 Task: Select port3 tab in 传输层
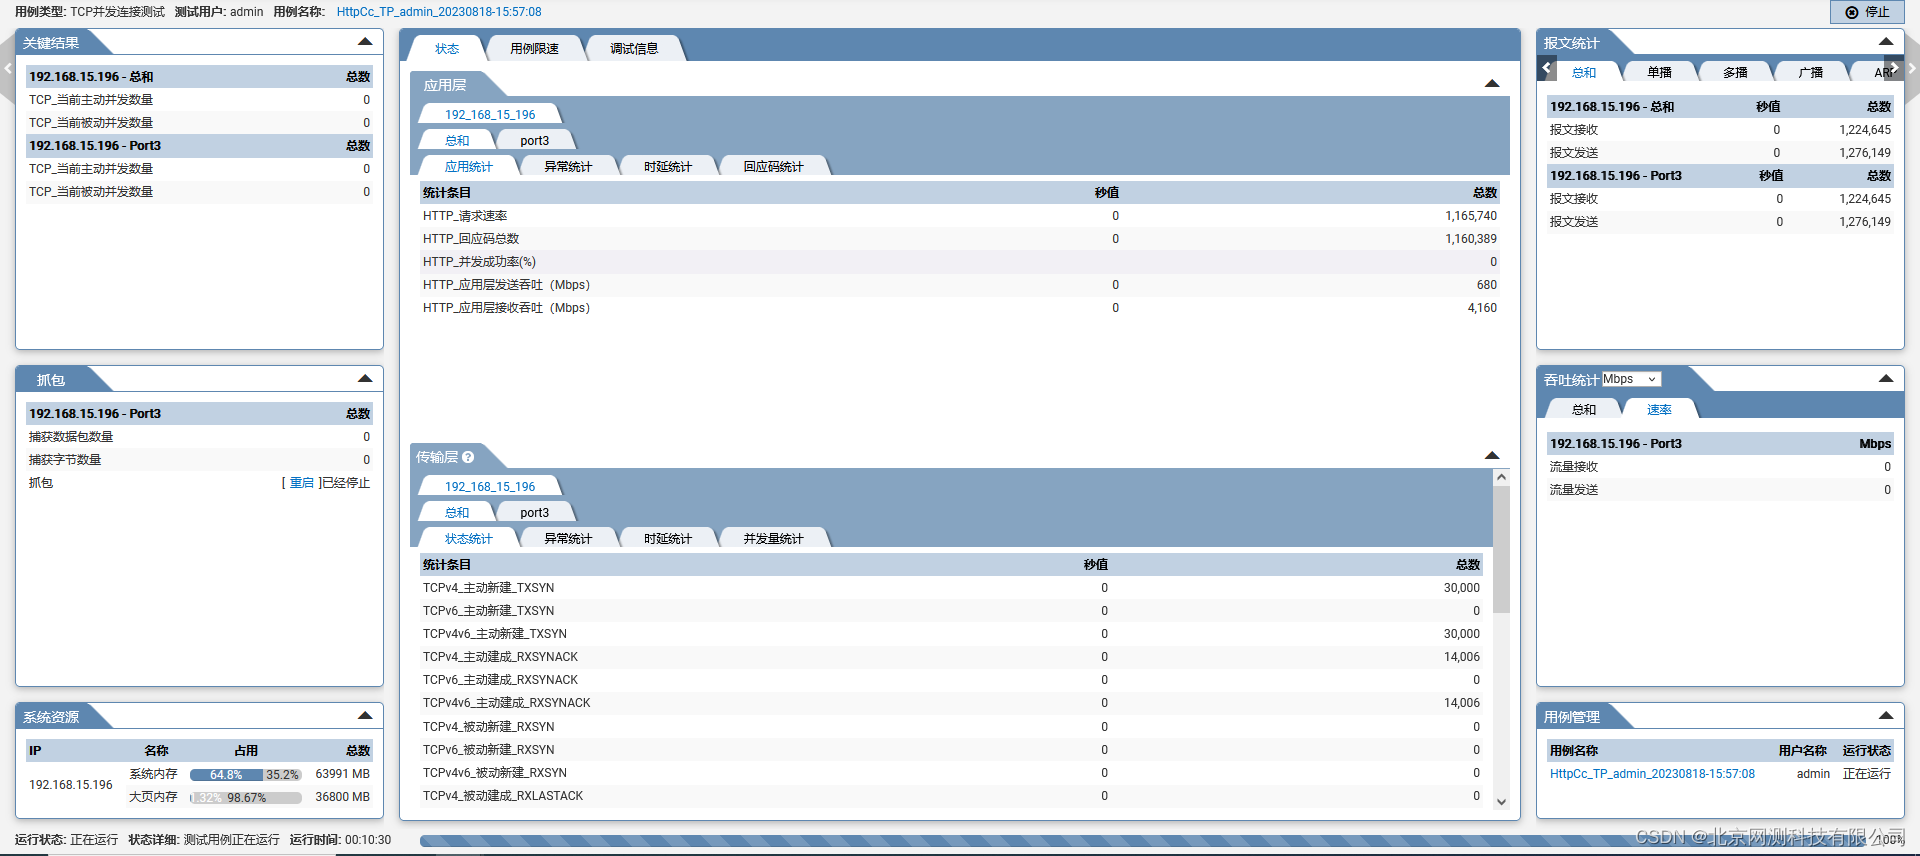534,513
